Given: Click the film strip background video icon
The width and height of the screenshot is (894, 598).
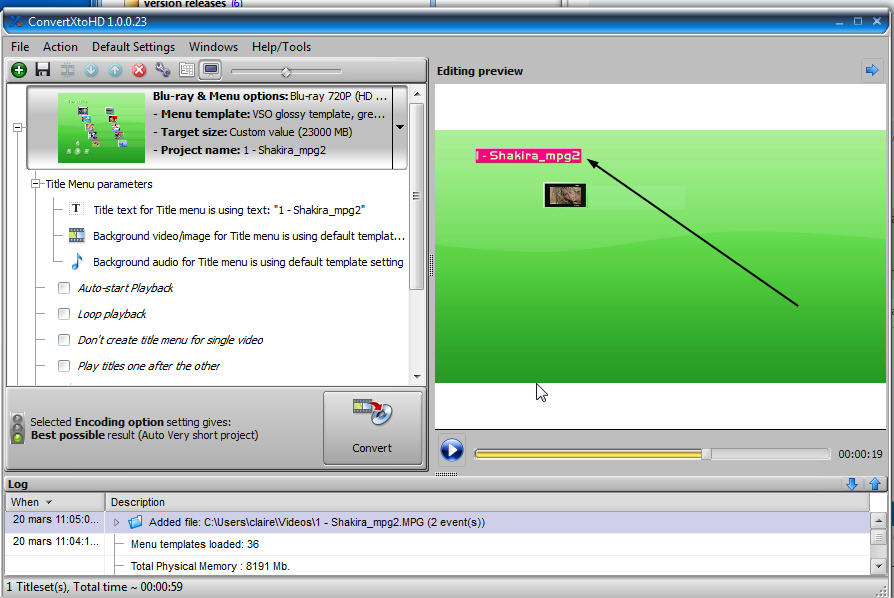Looking at the screenshot, I should 76,235.
